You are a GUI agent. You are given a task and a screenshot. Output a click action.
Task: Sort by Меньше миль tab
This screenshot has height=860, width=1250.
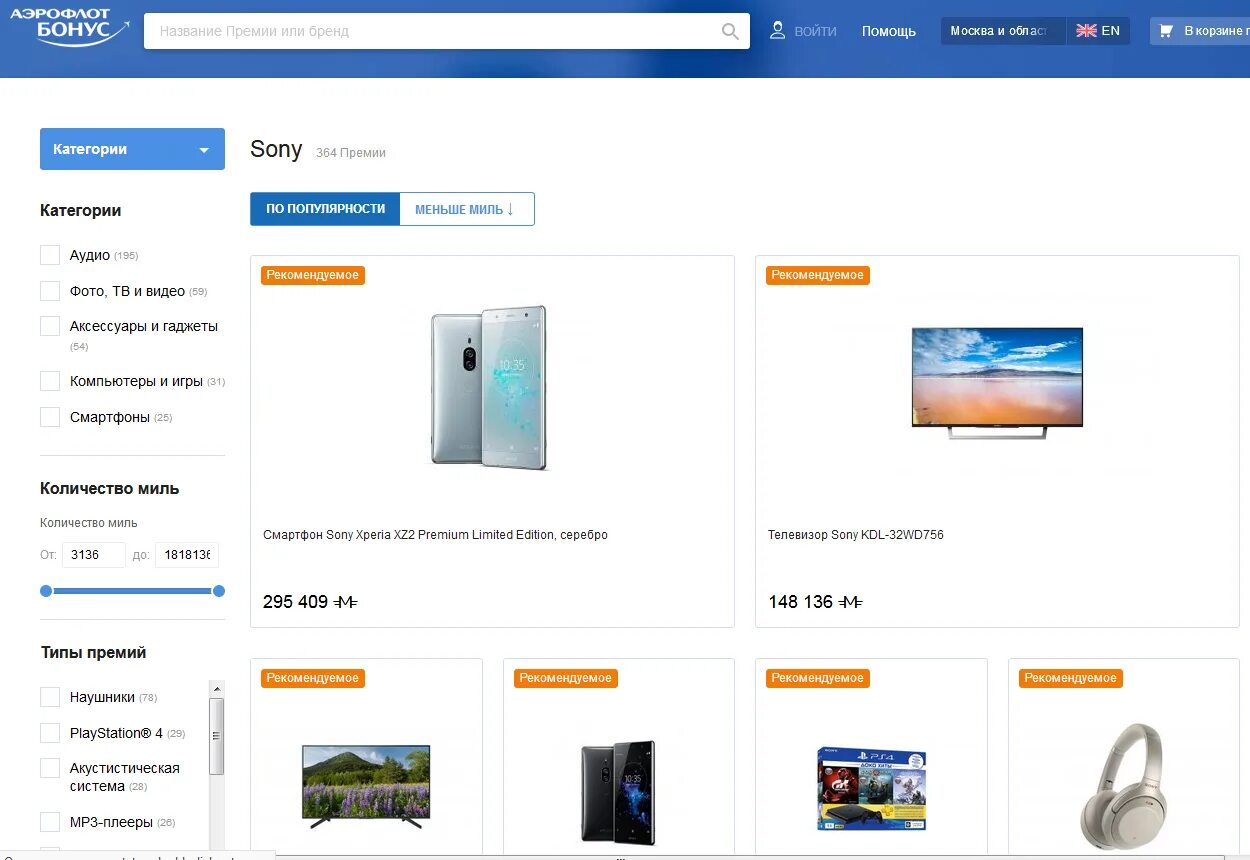point(467,209)
